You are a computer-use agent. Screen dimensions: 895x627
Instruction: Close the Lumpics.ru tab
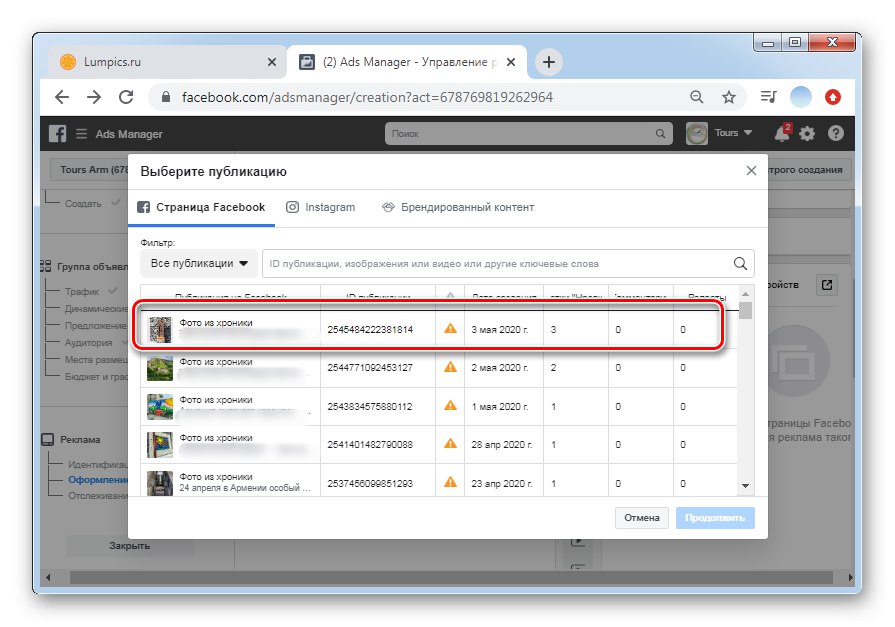coord(272,62)
